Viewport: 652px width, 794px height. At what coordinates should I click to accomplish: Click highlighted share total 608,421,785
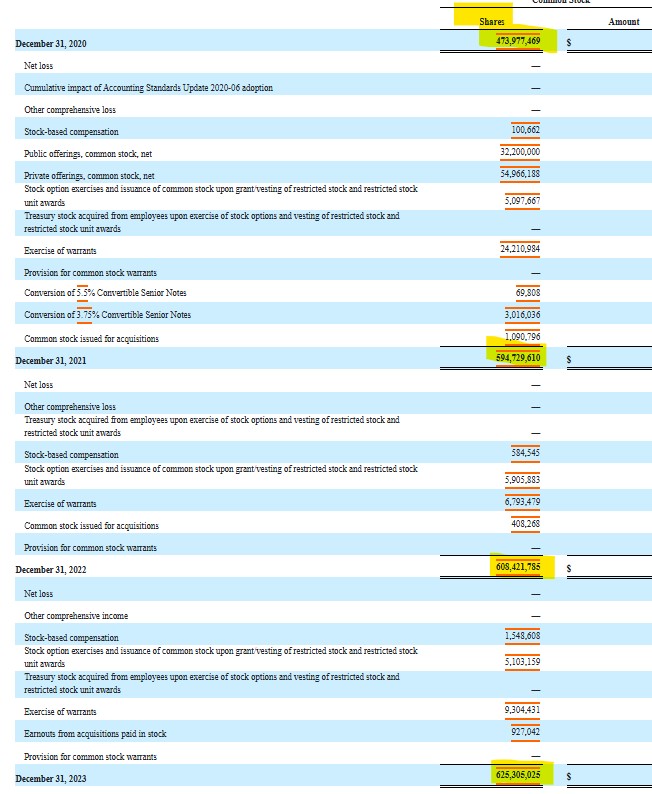(518, 567)
